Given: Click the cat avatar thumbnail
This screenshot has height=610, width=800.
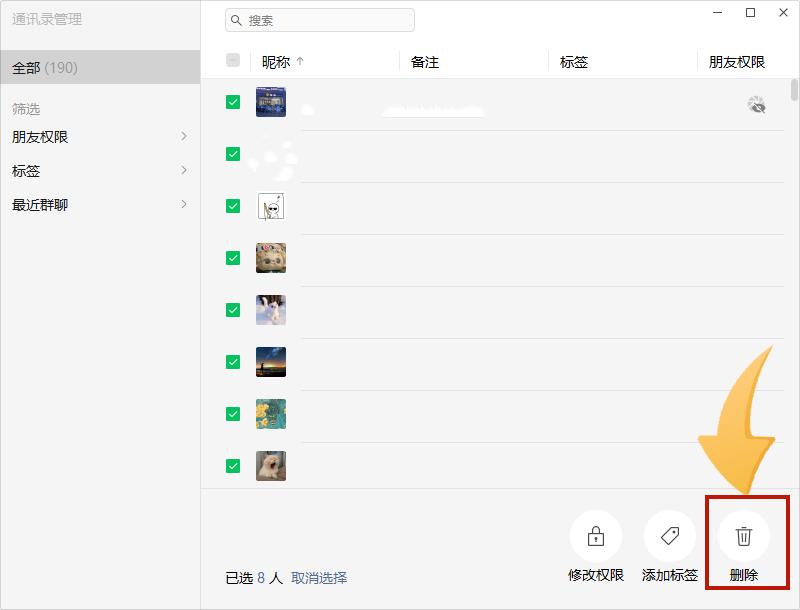Looking at the screenshot, I should tap(270, 310).
